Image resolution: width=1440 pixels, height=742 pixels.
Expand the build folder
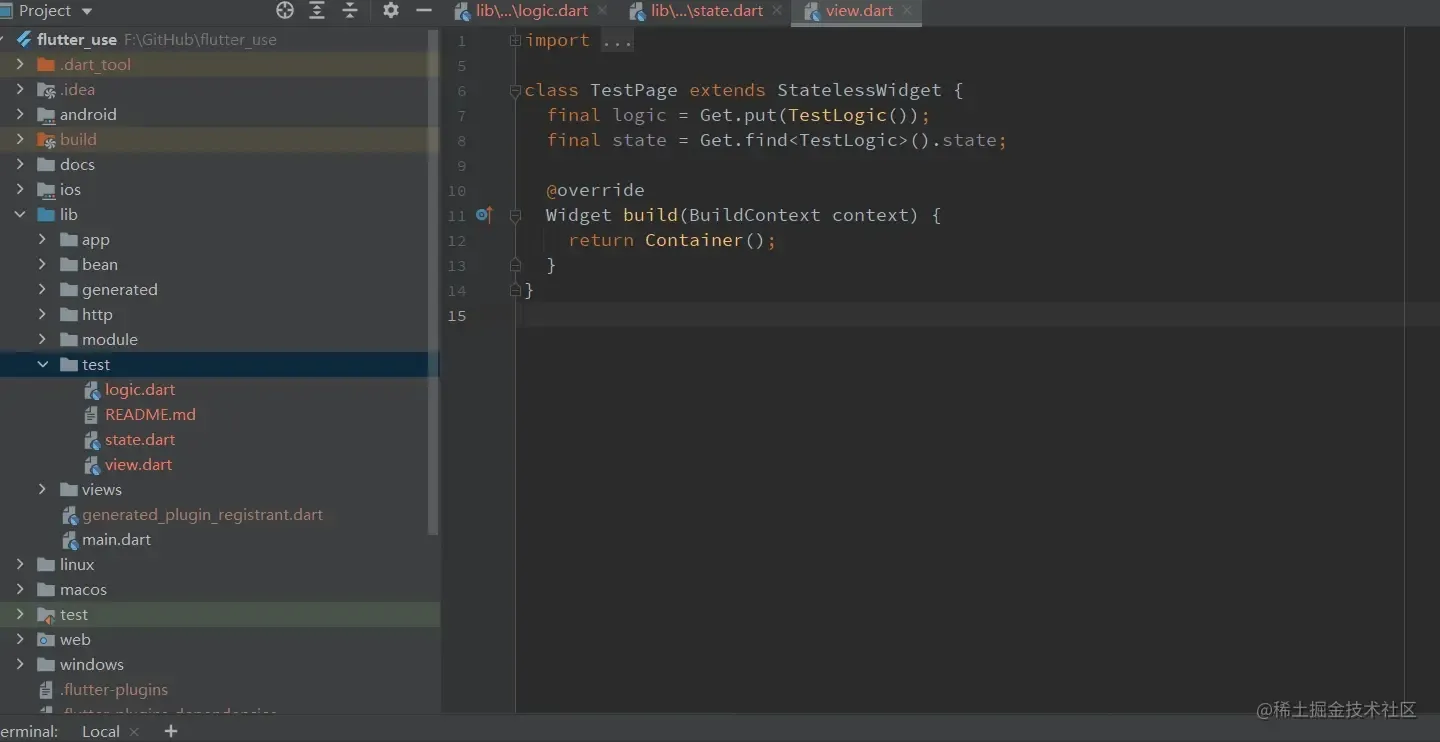click(x=20, y=139)
